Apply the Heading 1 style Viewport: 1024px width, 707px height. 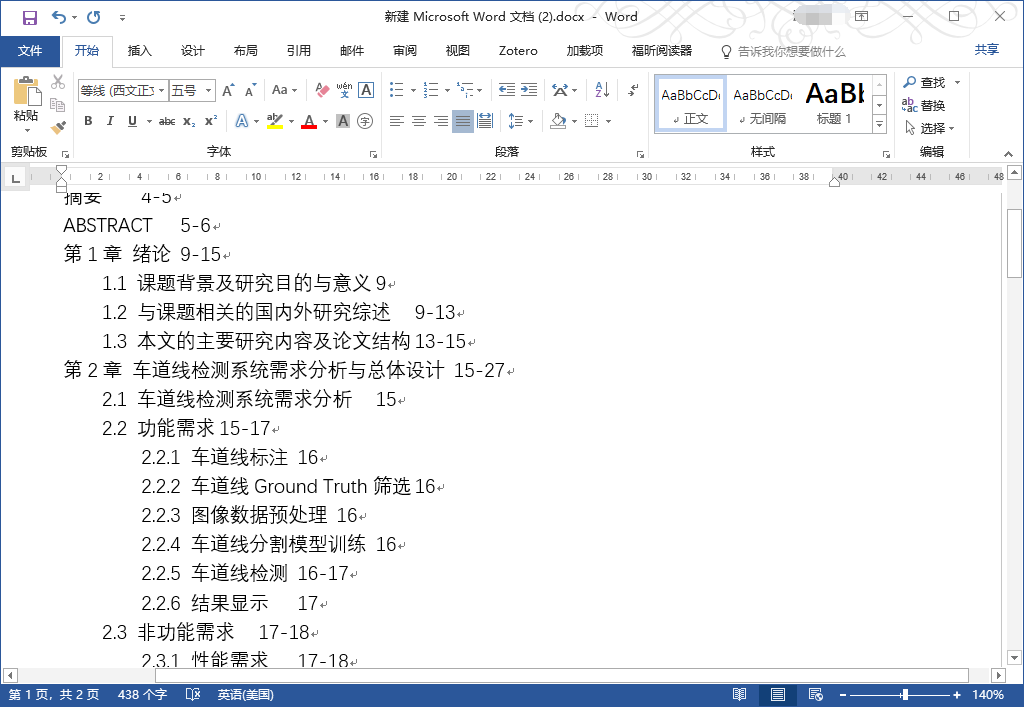pyautogui.click(x=835, y=104)
